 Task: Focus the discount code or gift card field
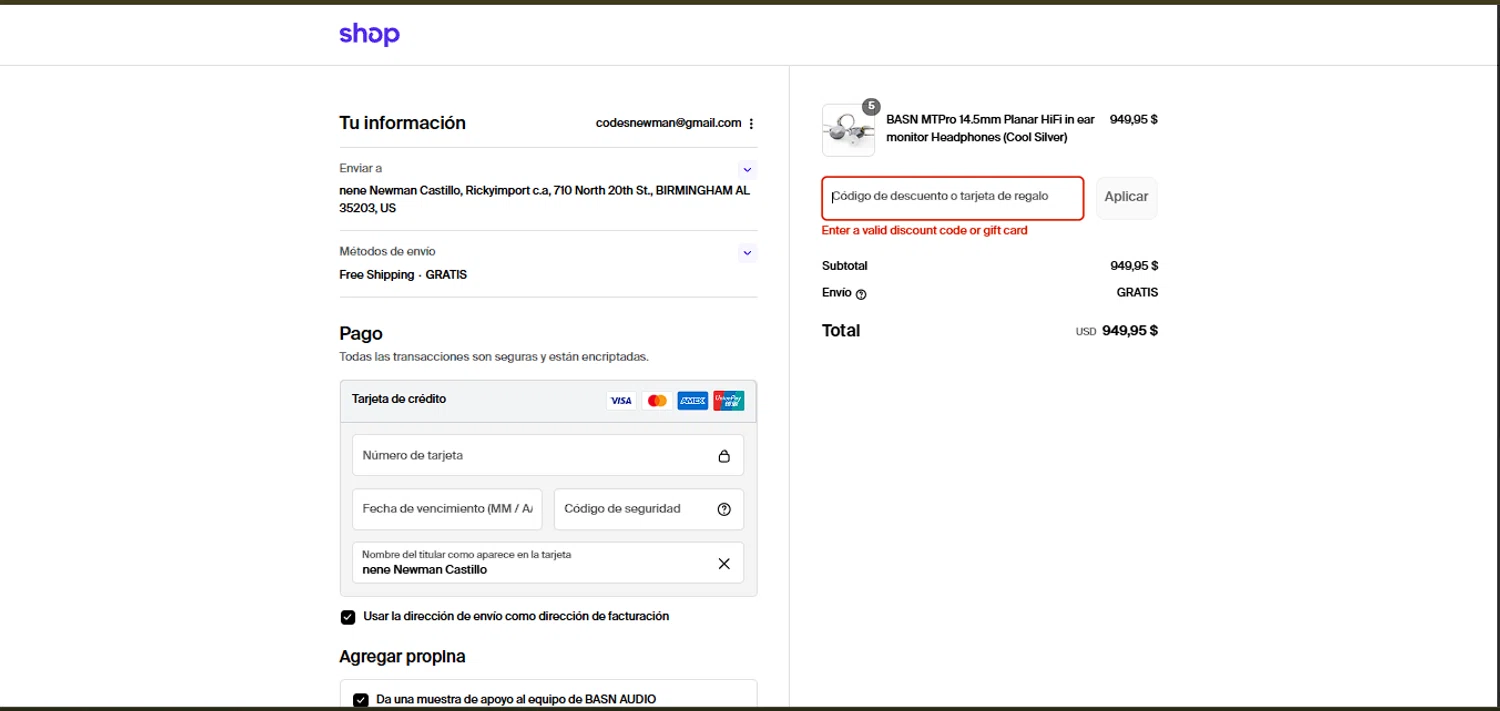coord(953,198)
